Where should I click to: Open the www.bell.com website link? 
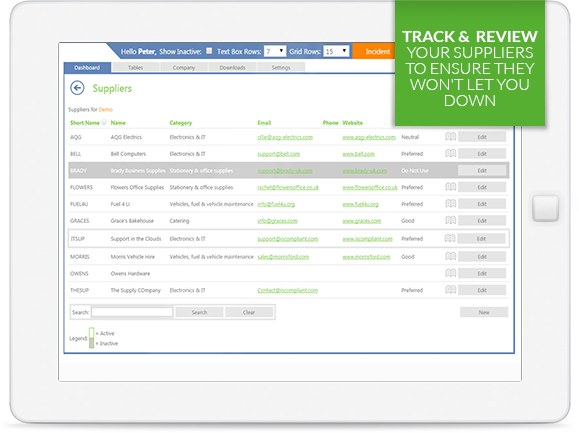tap(358, 154)
